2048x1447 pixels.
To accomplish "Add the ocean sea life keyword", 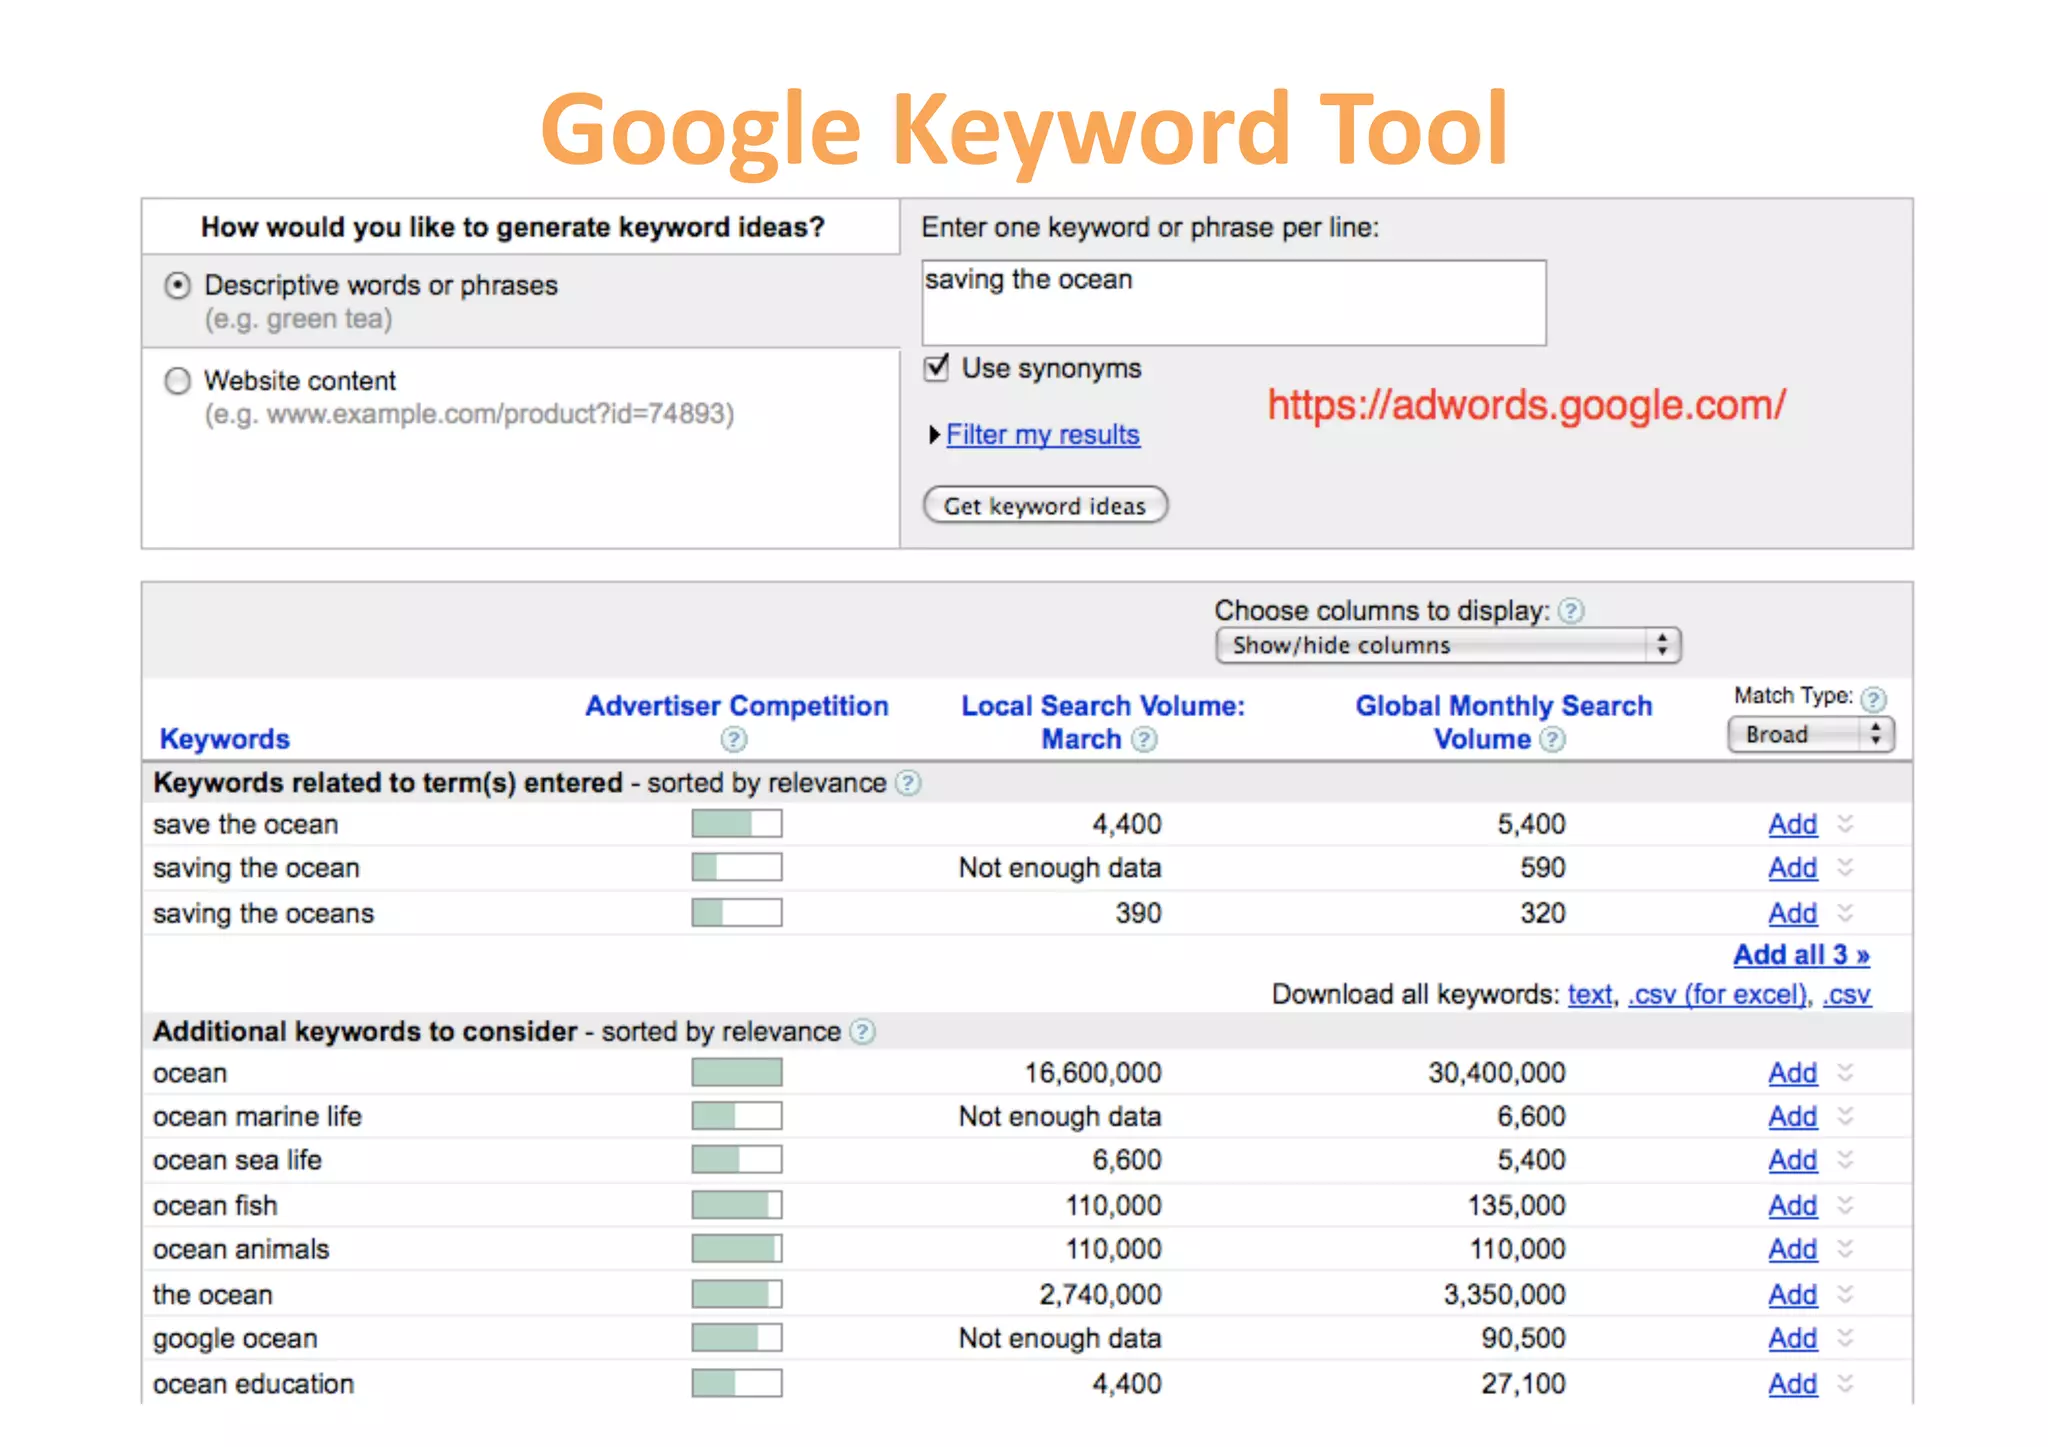I will coord(1792,1160).
